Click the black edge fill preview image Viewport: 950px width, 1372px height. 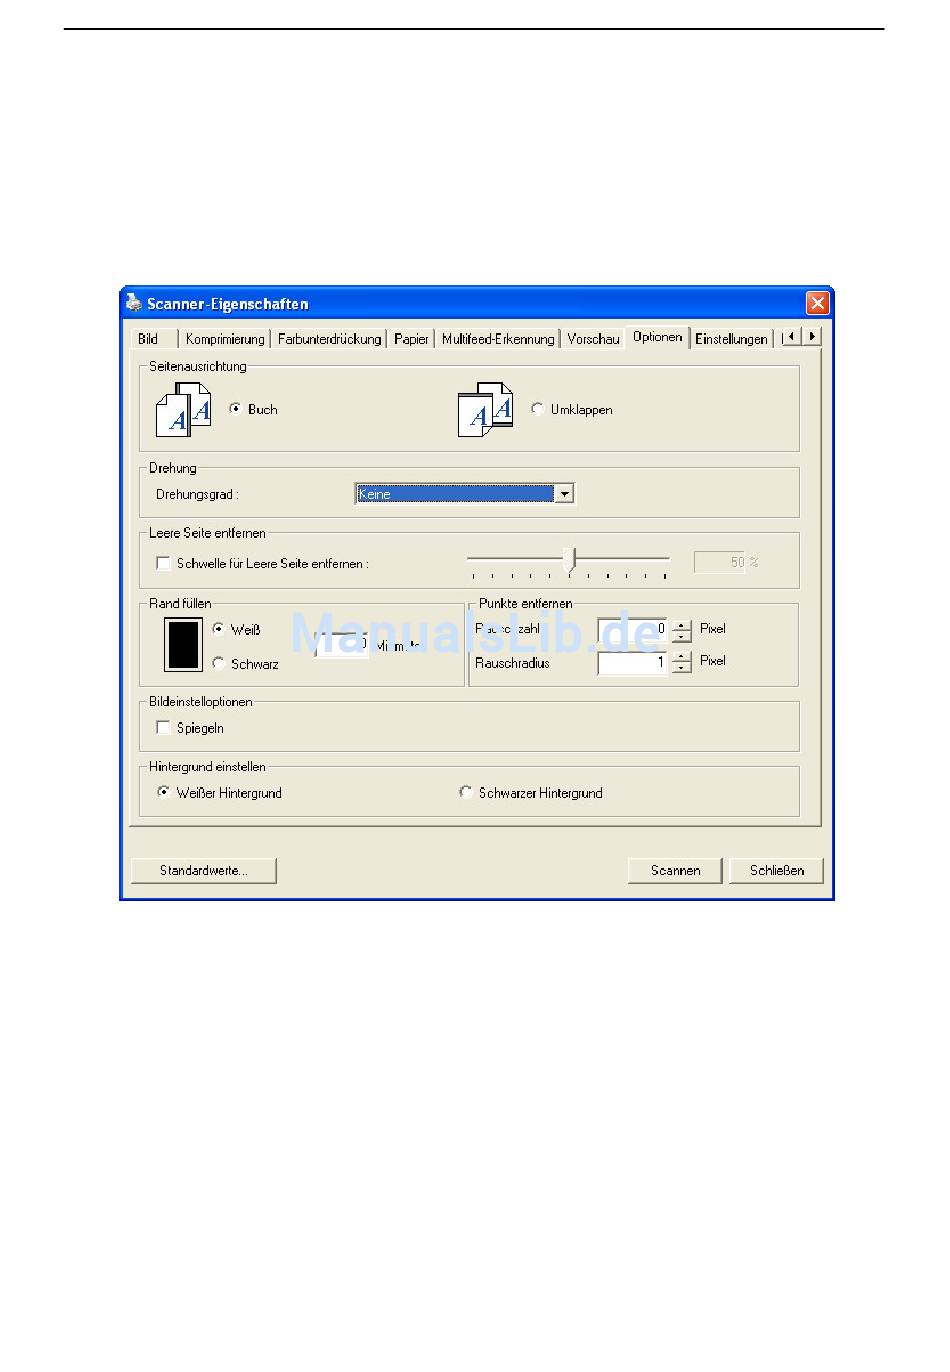click(183, 645)
